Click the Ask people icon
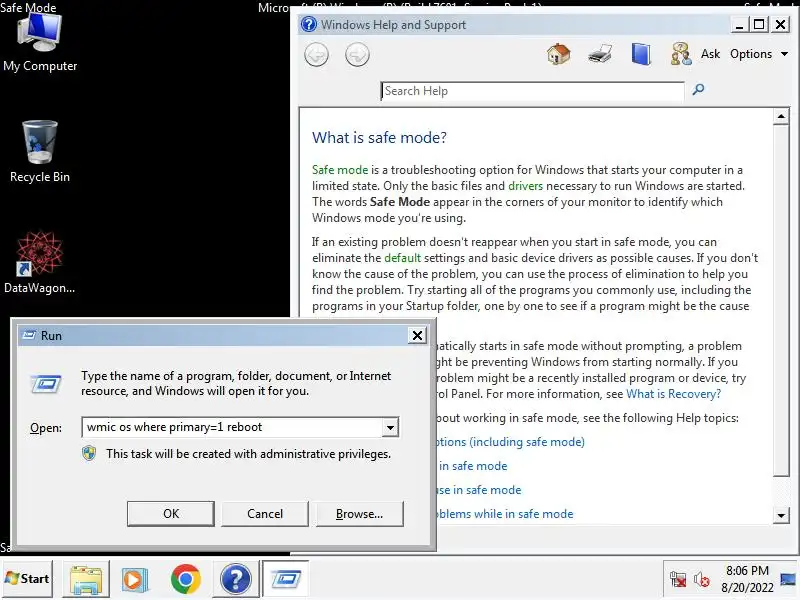This screenshot has height=600, width=800. point(681,54)
